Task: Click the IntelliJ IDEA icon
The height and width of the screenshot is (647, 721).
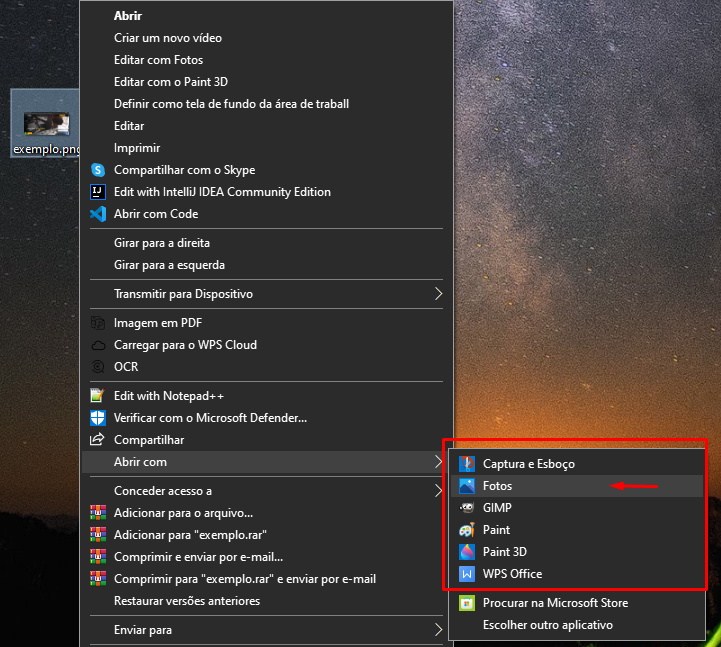Action: (98, 192)
